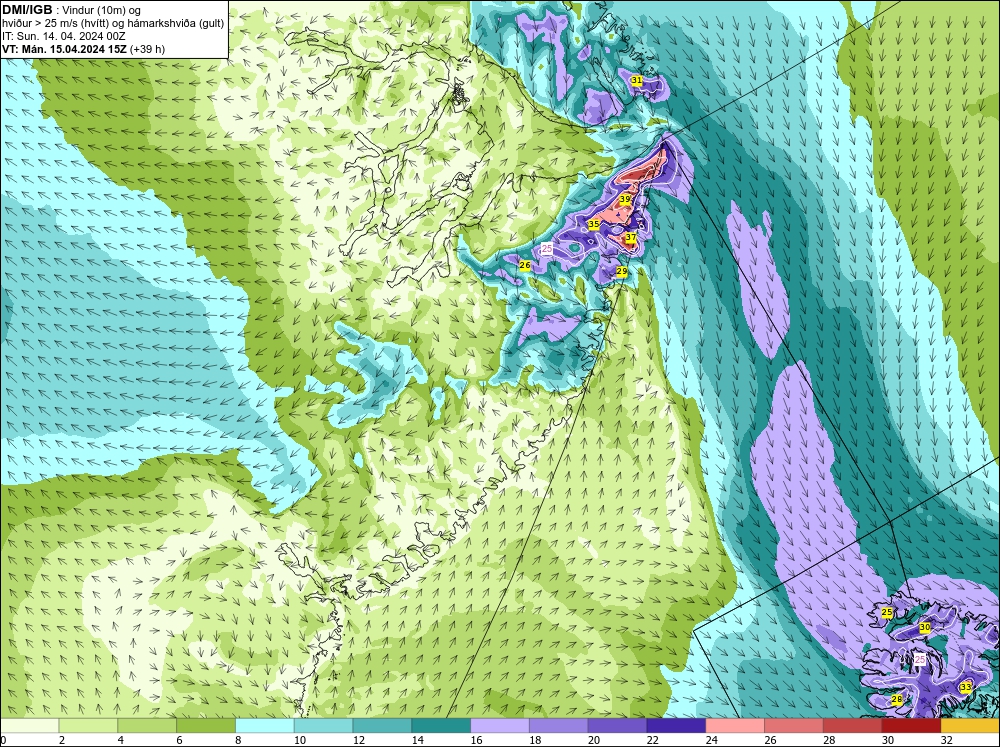
Task: Pick the 10–12 m/s legend swatch
Action: click(323, 726)
